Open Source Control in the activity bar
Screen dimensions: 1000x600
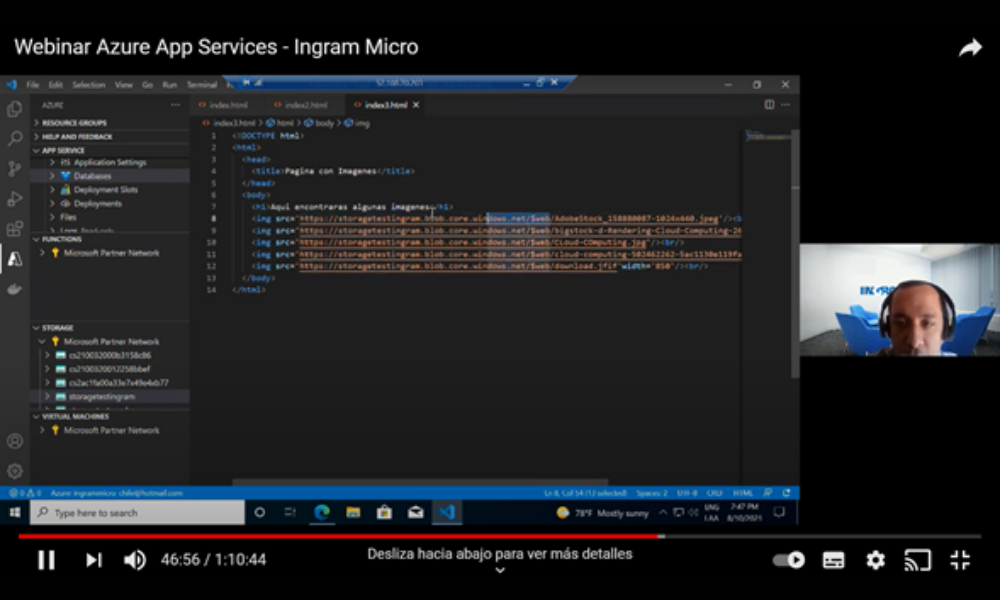(15, 169)
